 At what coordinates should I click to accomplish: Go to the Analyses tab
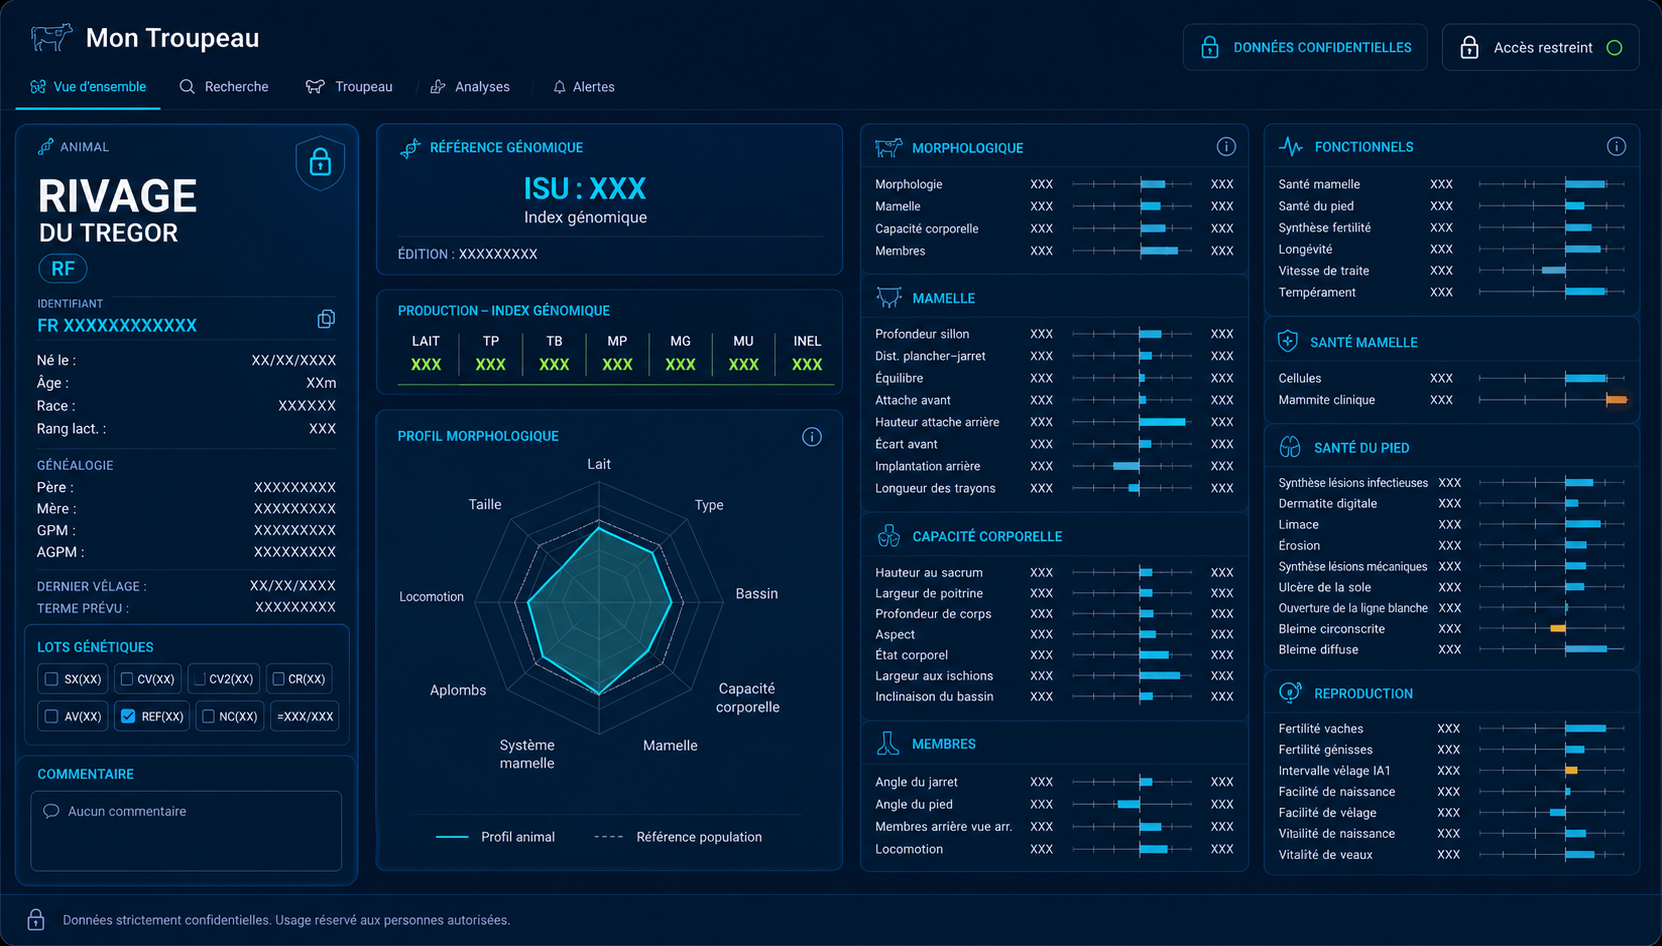tap(470, 87)
